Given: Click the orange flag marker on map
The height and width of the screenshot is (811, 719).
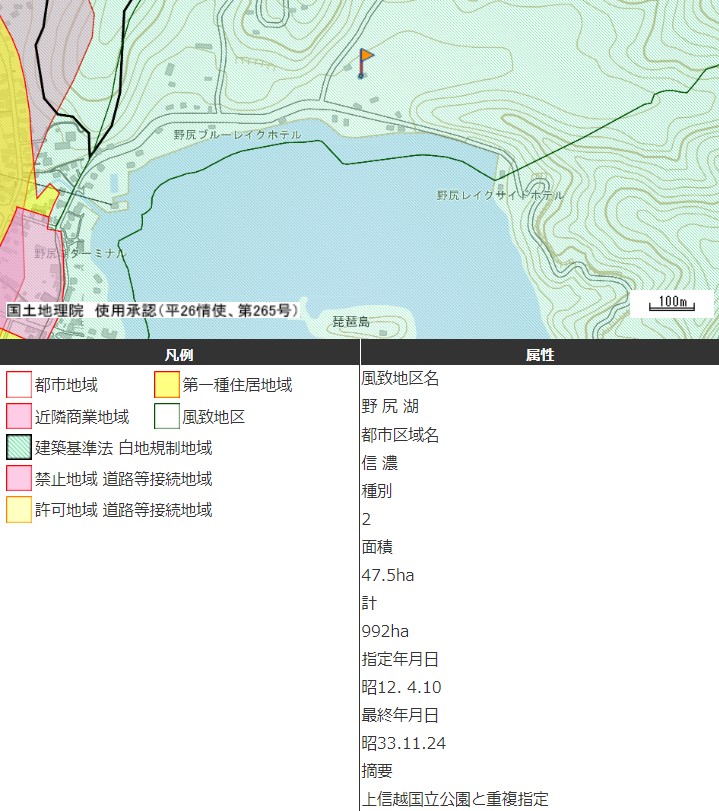Looking at the screenshot, I should pyautogui.click(x=365, y=59).
